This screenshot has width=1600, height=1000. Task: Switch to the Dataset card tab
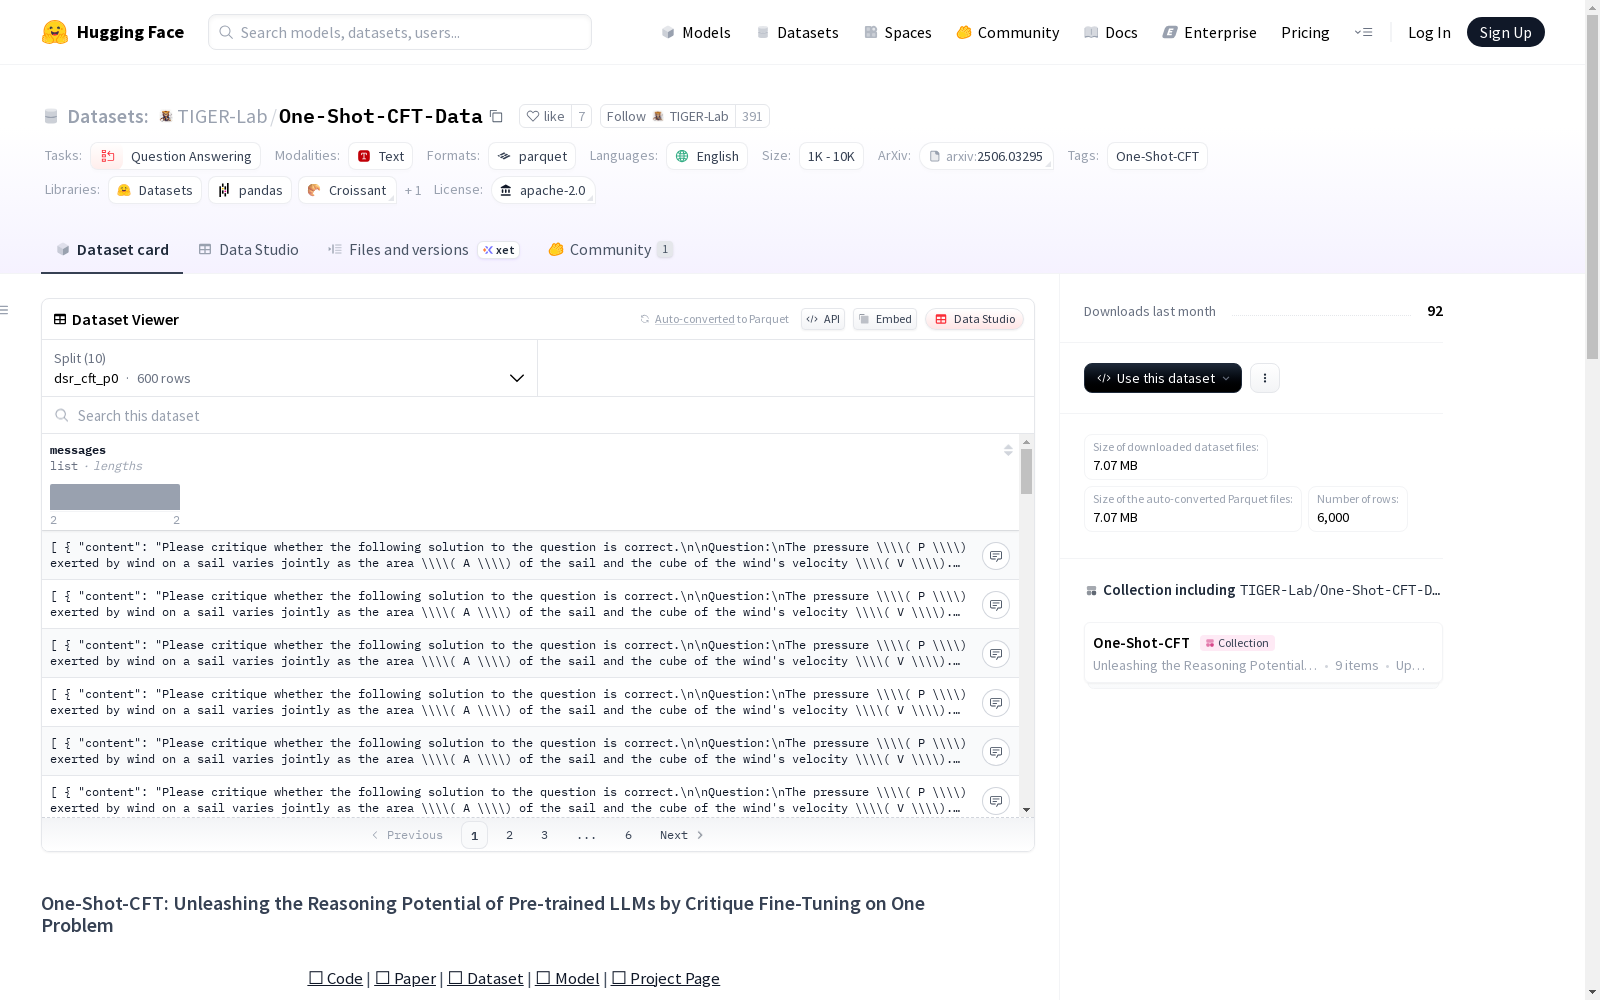(112, 250)
